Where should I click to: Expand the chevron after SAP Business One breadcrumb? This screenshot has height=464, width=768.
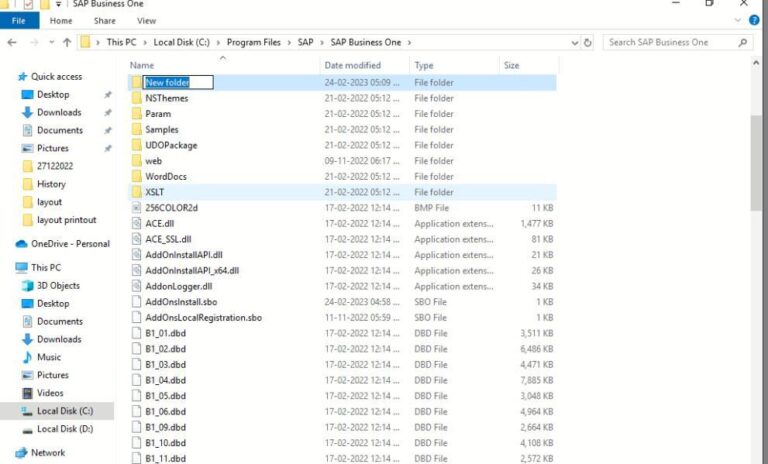[x=409, y=43]
